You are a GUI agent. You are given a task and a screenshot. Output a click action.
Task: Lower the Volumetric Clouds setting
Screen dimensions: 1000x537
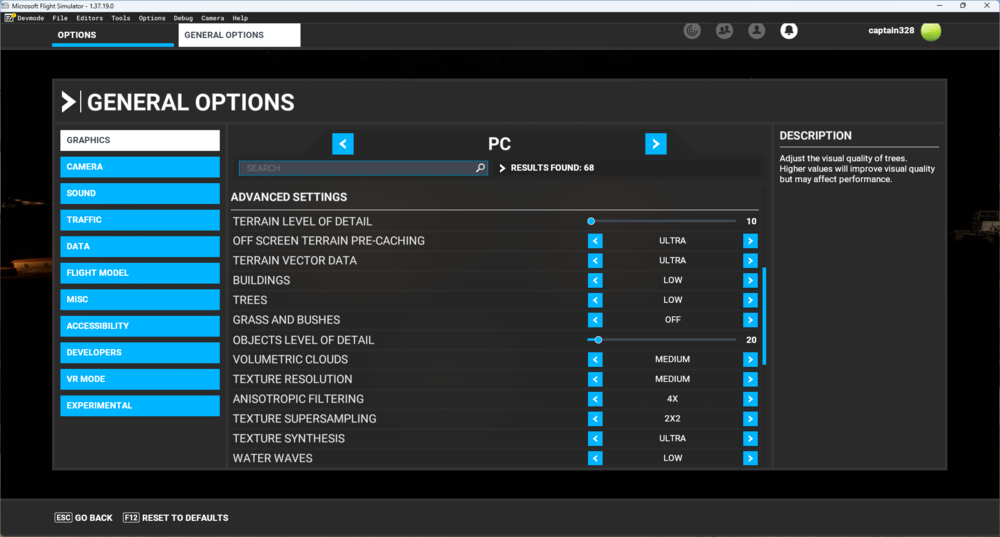(595, 359)
